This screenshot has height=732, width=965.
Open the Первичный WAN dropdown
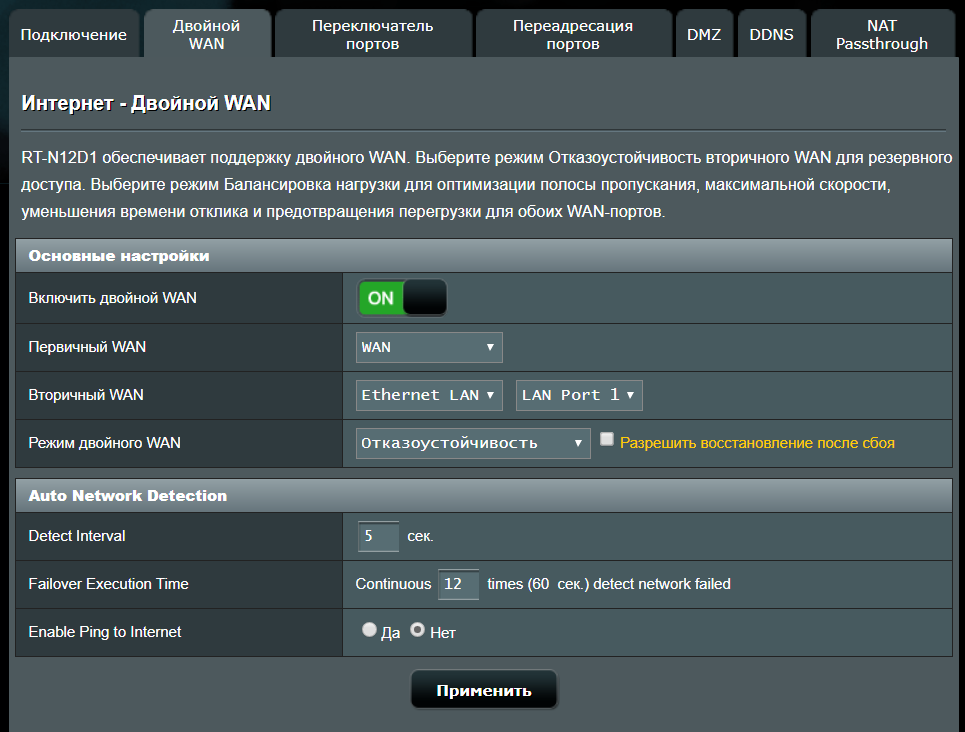(x=429, y=347)
